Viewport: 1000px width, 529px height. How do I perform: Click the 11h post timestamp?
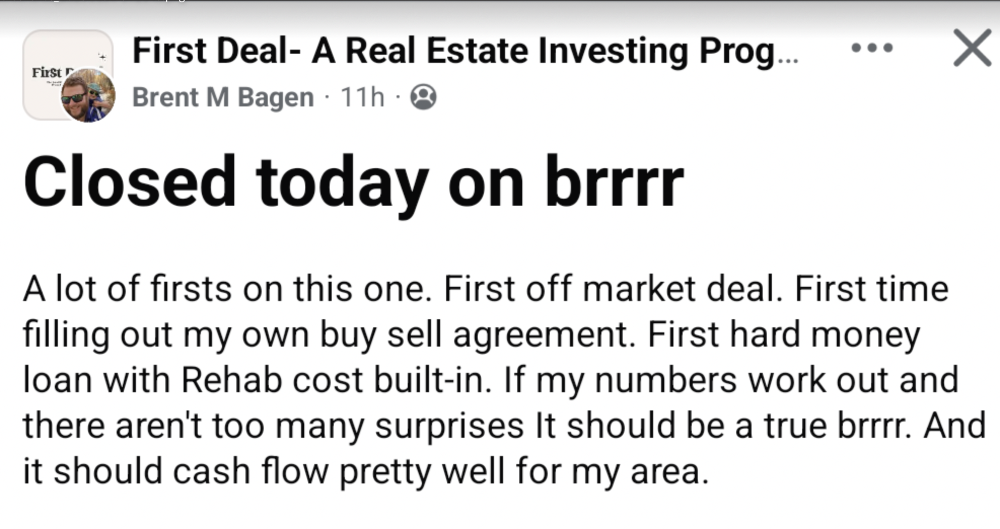pos(362,98)
